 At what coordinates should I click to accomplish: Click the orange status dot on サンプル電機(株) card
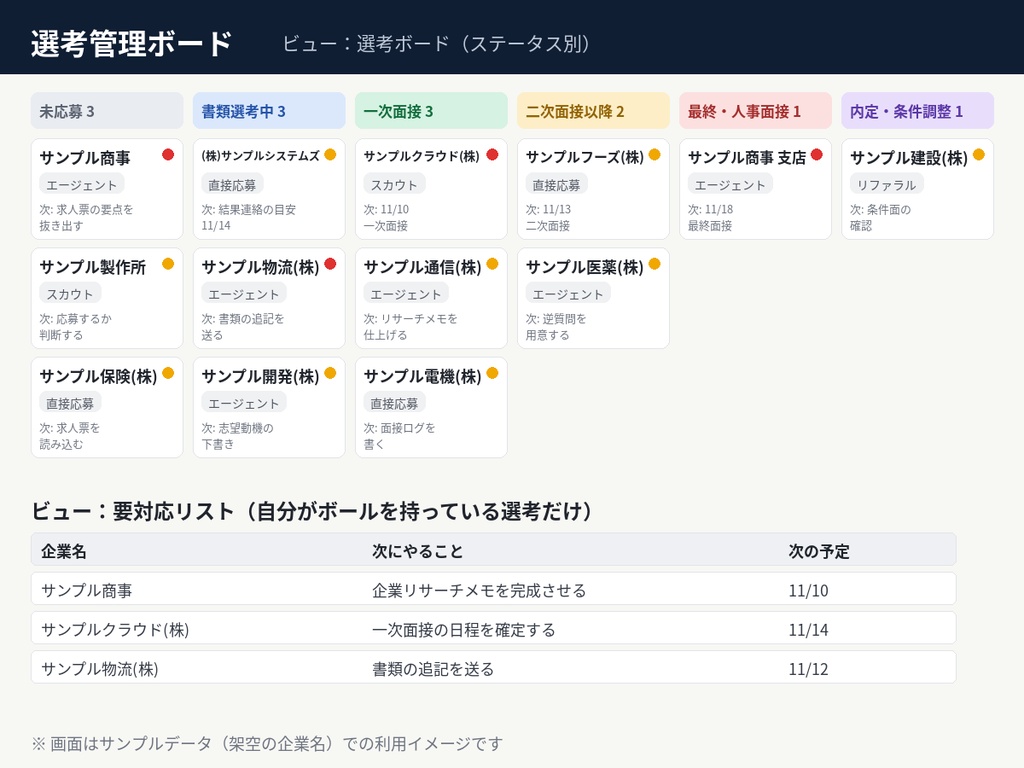tap(492, 373)
